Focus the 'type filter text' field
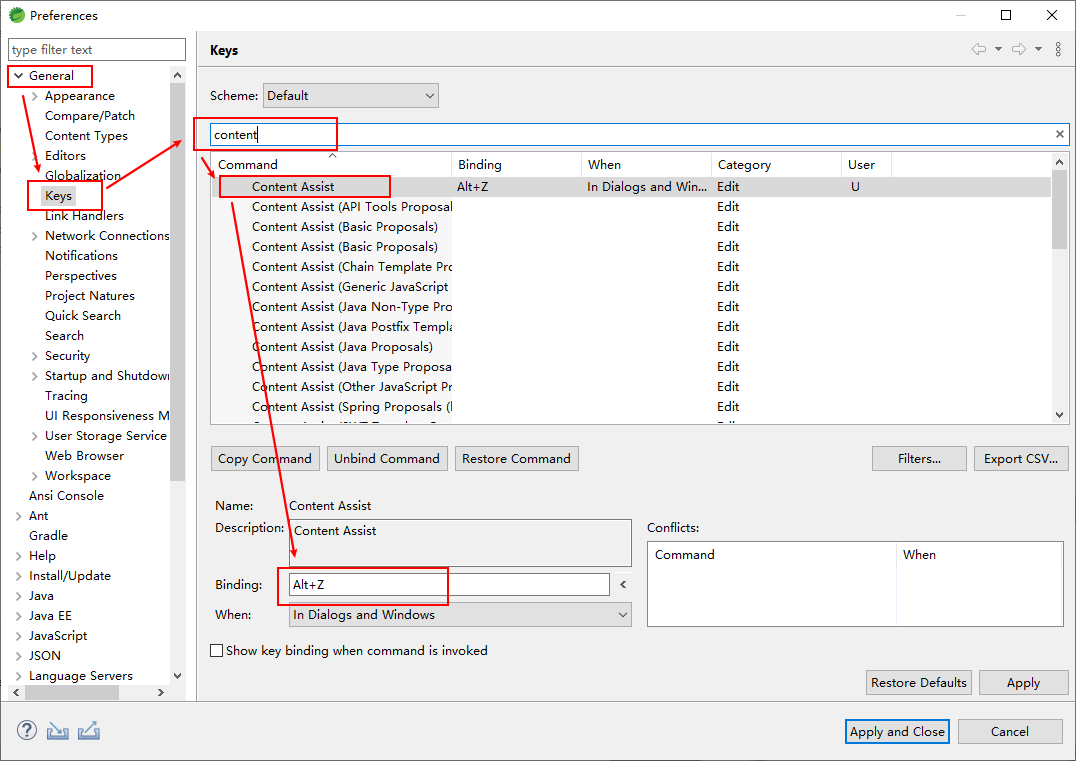This screenshot has width=1076, height=761. coord(97,49)
